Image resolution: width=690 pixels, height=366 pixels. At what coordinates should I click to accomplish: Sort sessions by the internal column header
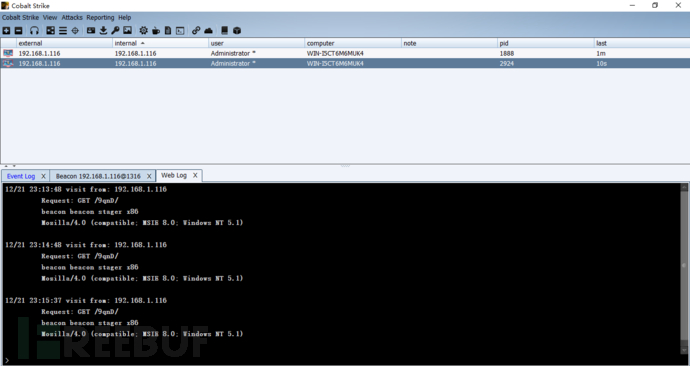(x=161, y=43)
